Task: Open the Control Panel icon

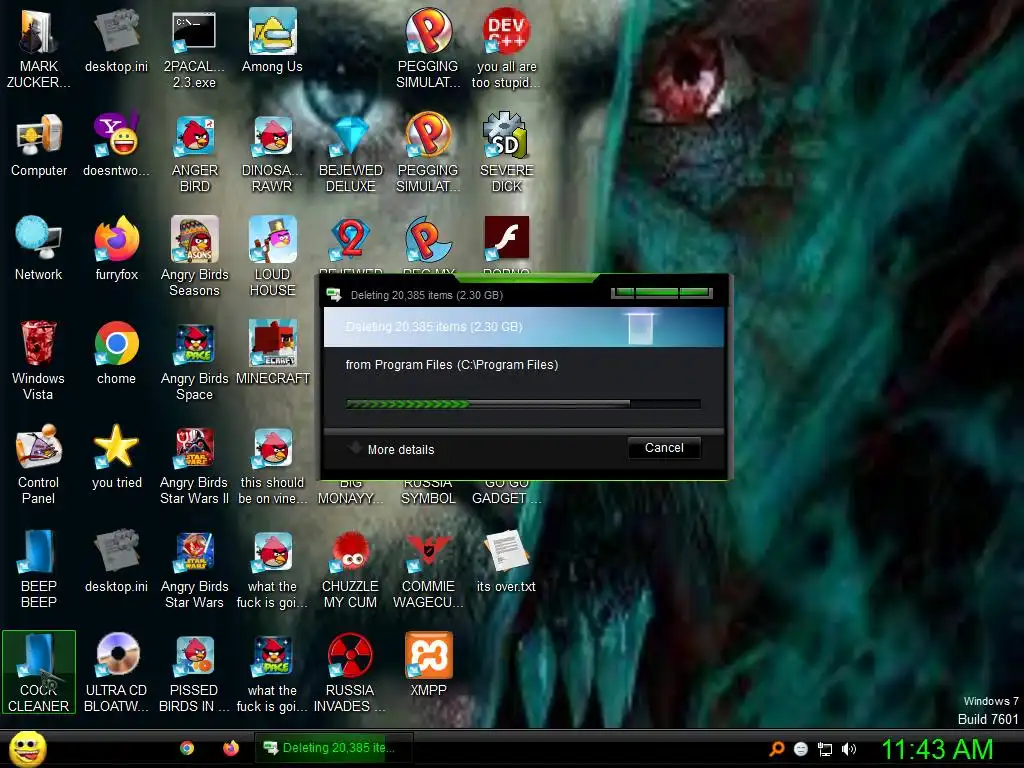Action: tap(39, 465)
